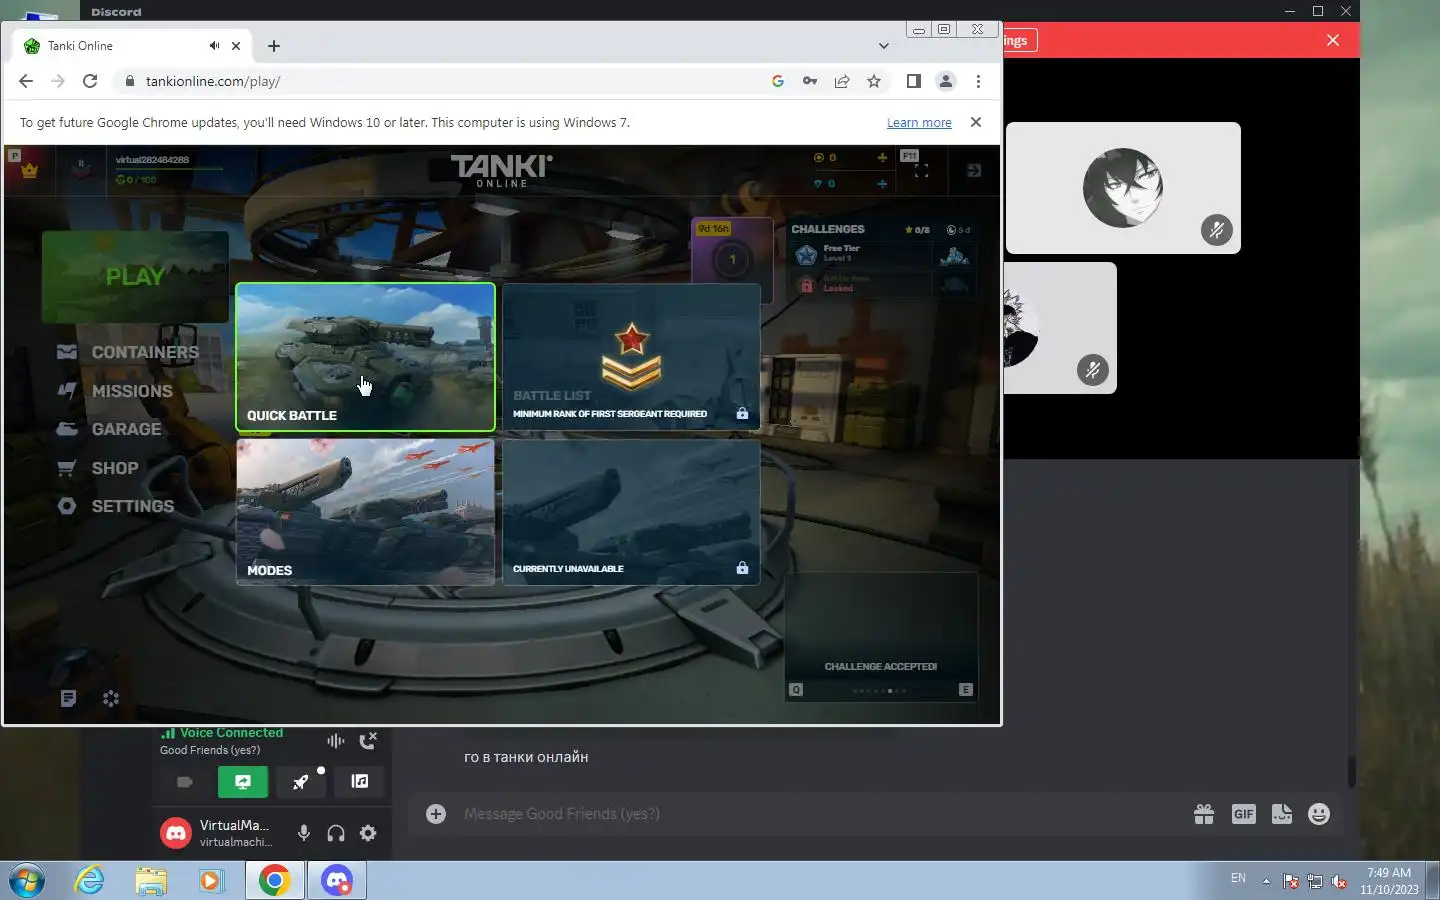Add attachment with plus button
This screenshot has height=900, width=1440.
[x=436, y=814]
